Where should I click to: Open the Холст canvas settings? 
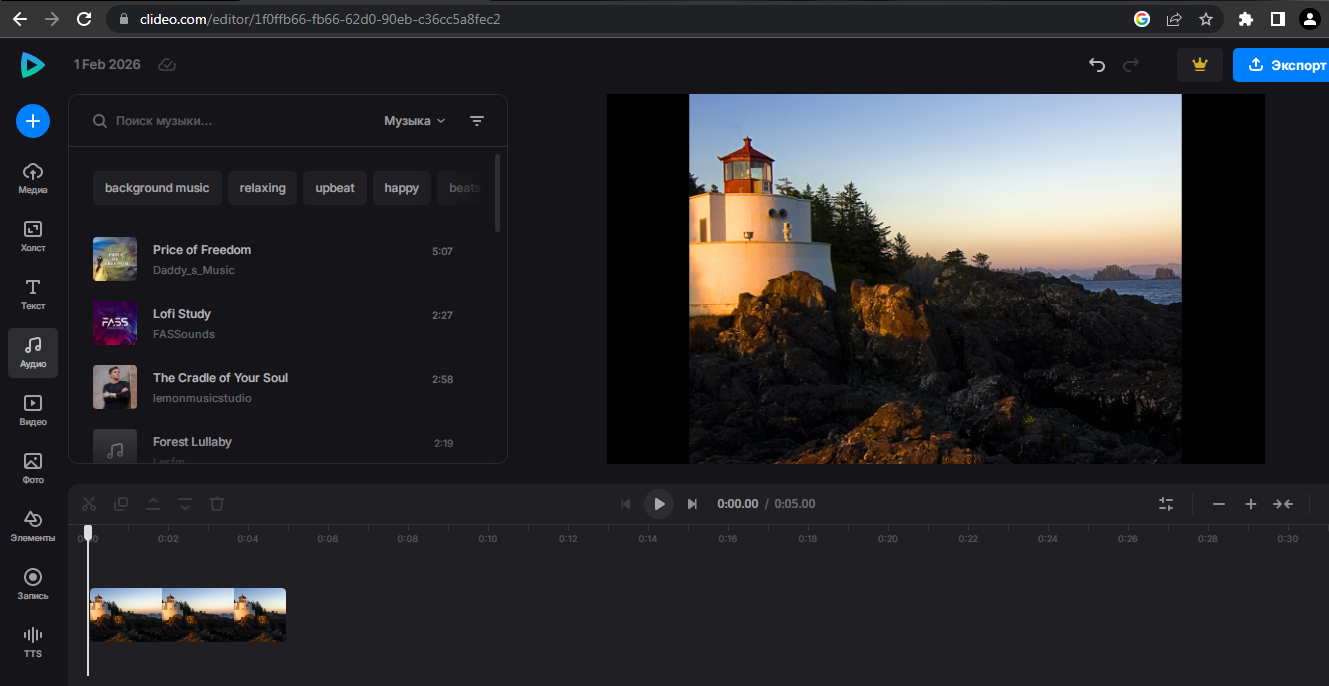click(x=33, y=236)
